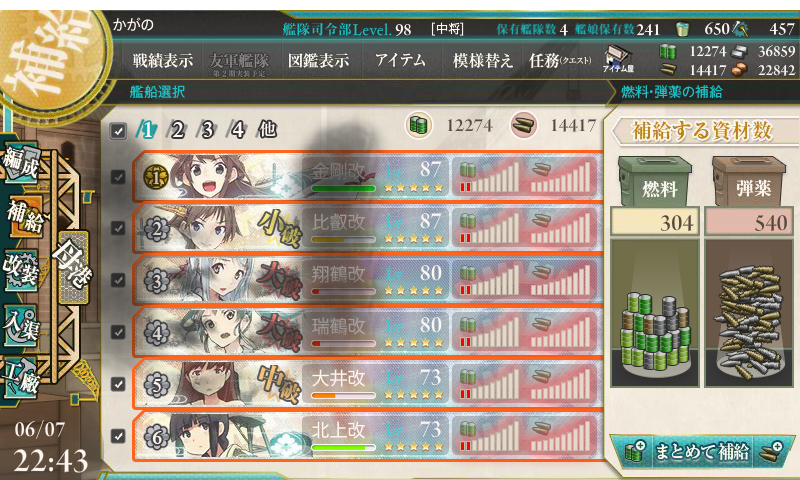Open the 編成 fleet composition side icon
This screenshot has height=480, width=800.
click(21, 163)
